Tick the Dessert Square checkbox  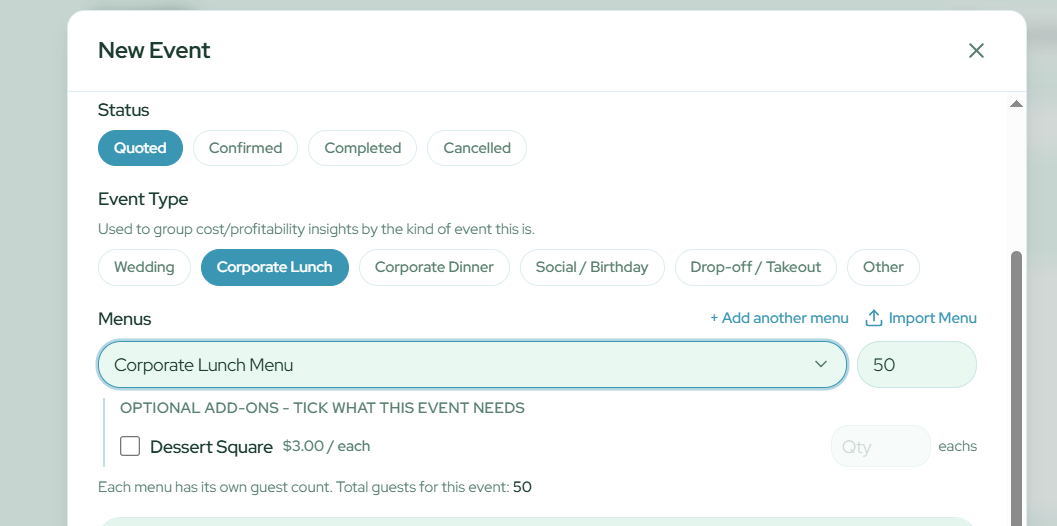coord(130,446)
